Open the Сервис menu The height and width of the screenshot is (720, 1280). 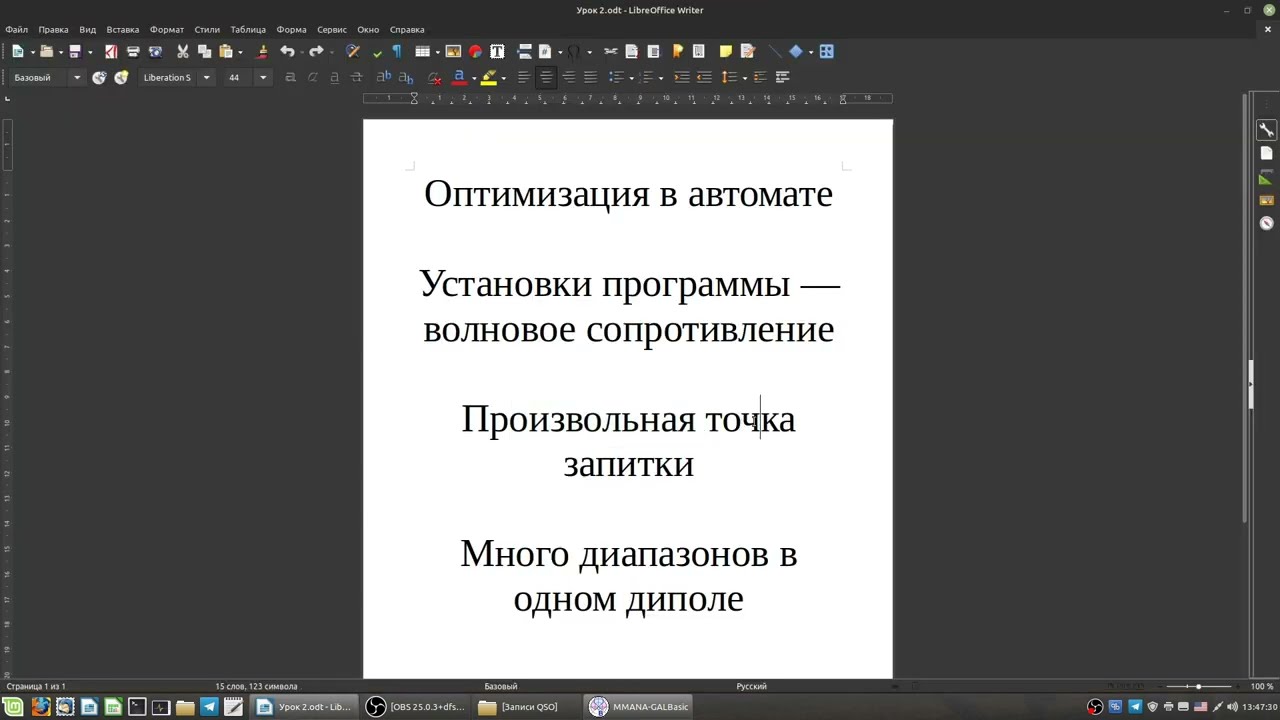[x=332, y=29]
